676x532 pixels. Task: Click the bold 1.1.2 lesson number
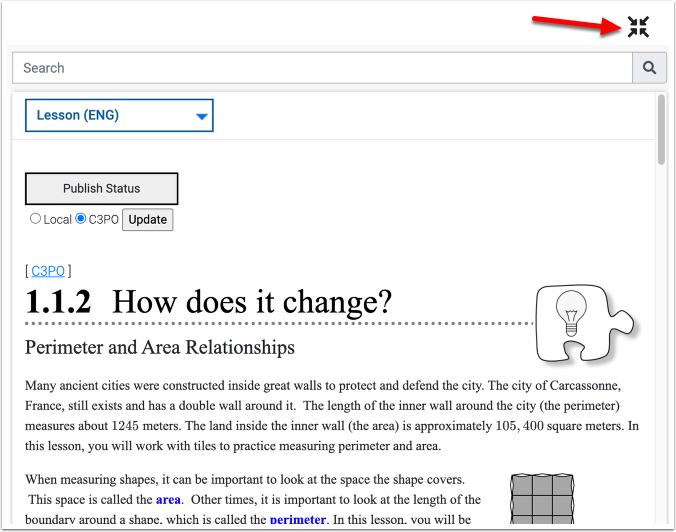[58, 301]
